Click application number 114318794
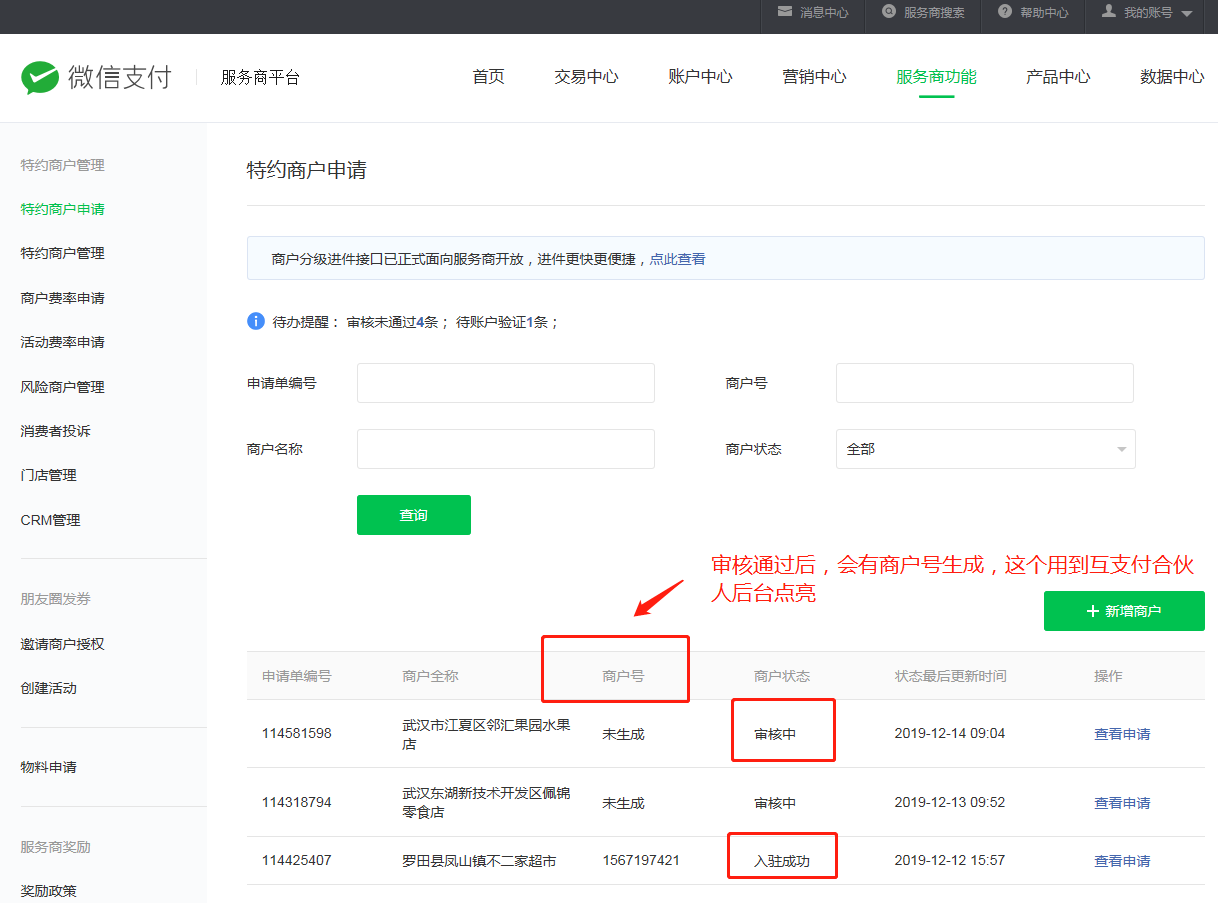Screen dimensions: 1218x903 pos(297,803)
